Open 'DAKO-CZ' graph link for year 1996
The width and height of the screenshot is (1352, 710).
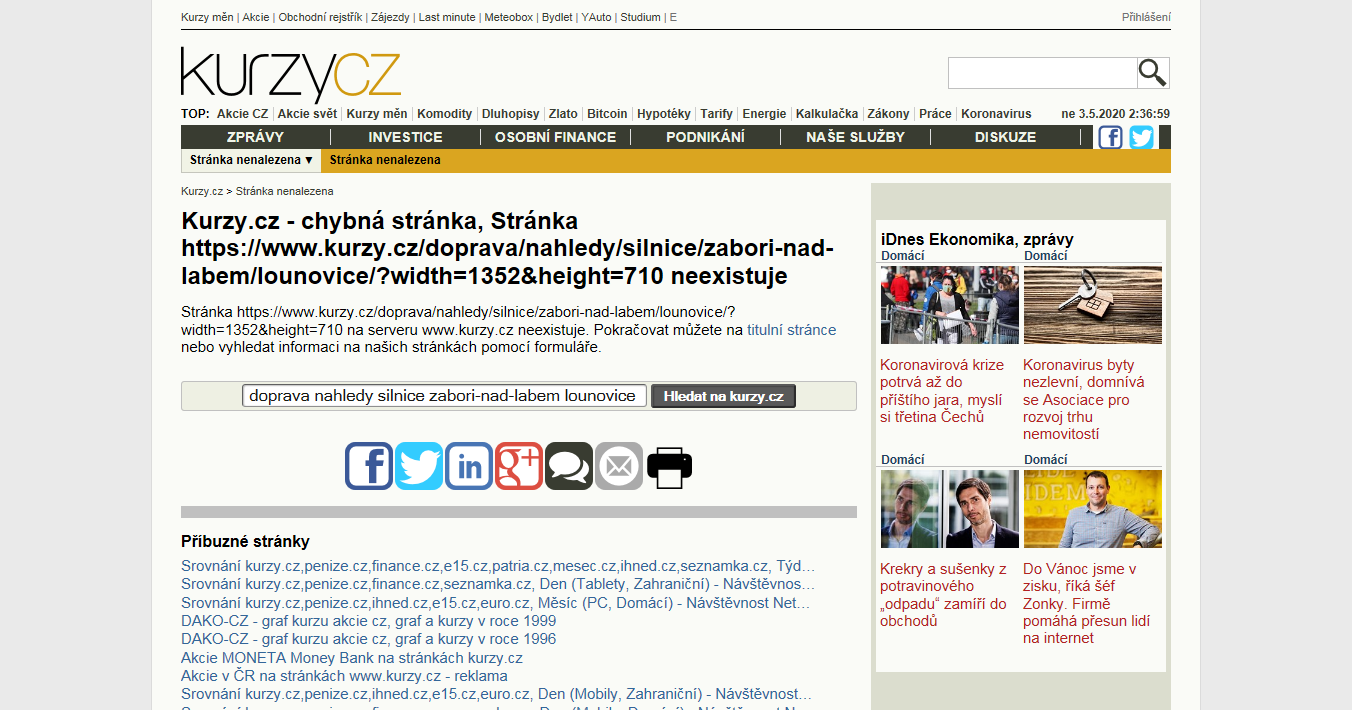coord(369,639)
